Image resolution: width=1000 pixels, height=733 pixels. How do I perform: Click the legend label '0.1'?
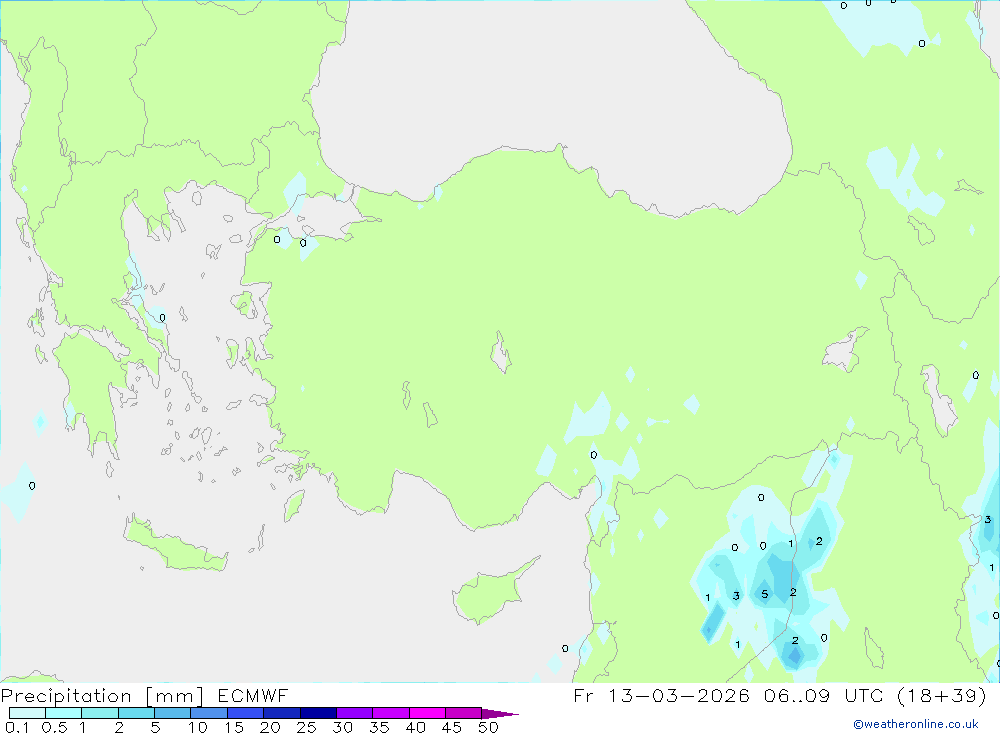click(17, 727)
